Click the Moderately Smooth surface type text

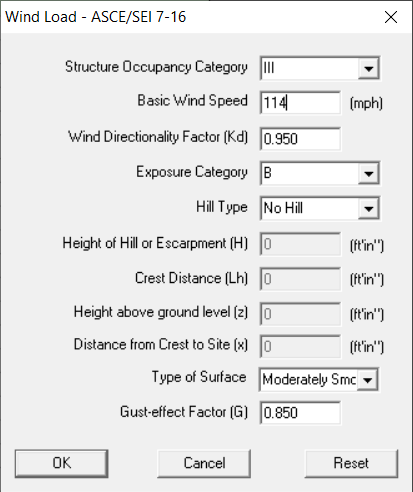(309, 380)
